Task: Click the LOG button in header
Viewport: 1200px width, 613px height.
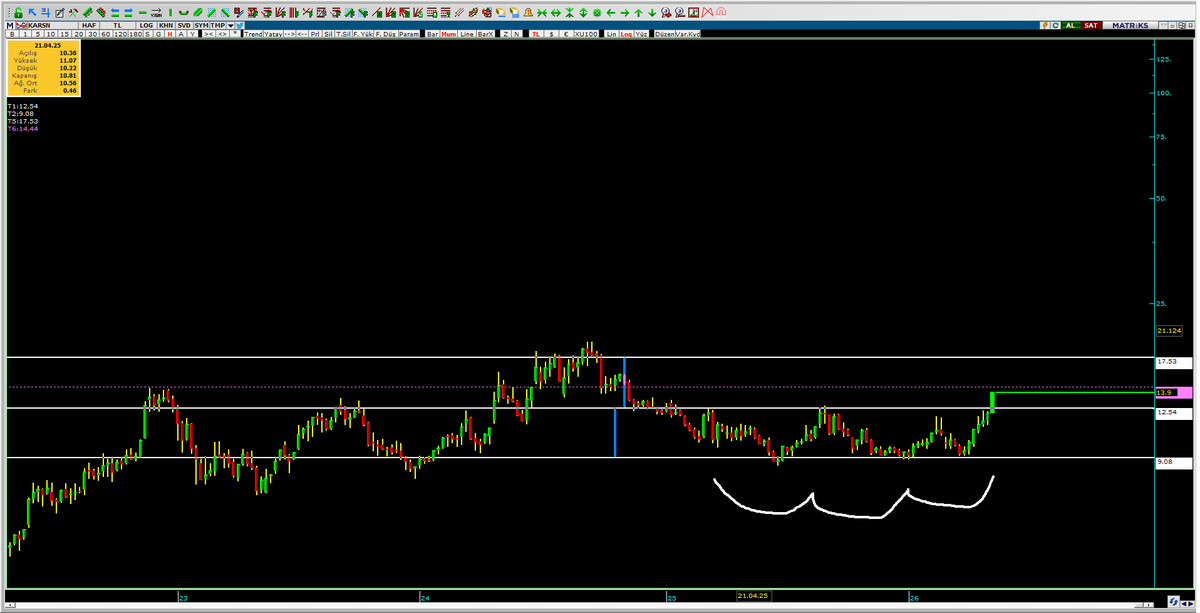Action: (x=146, y=25)
